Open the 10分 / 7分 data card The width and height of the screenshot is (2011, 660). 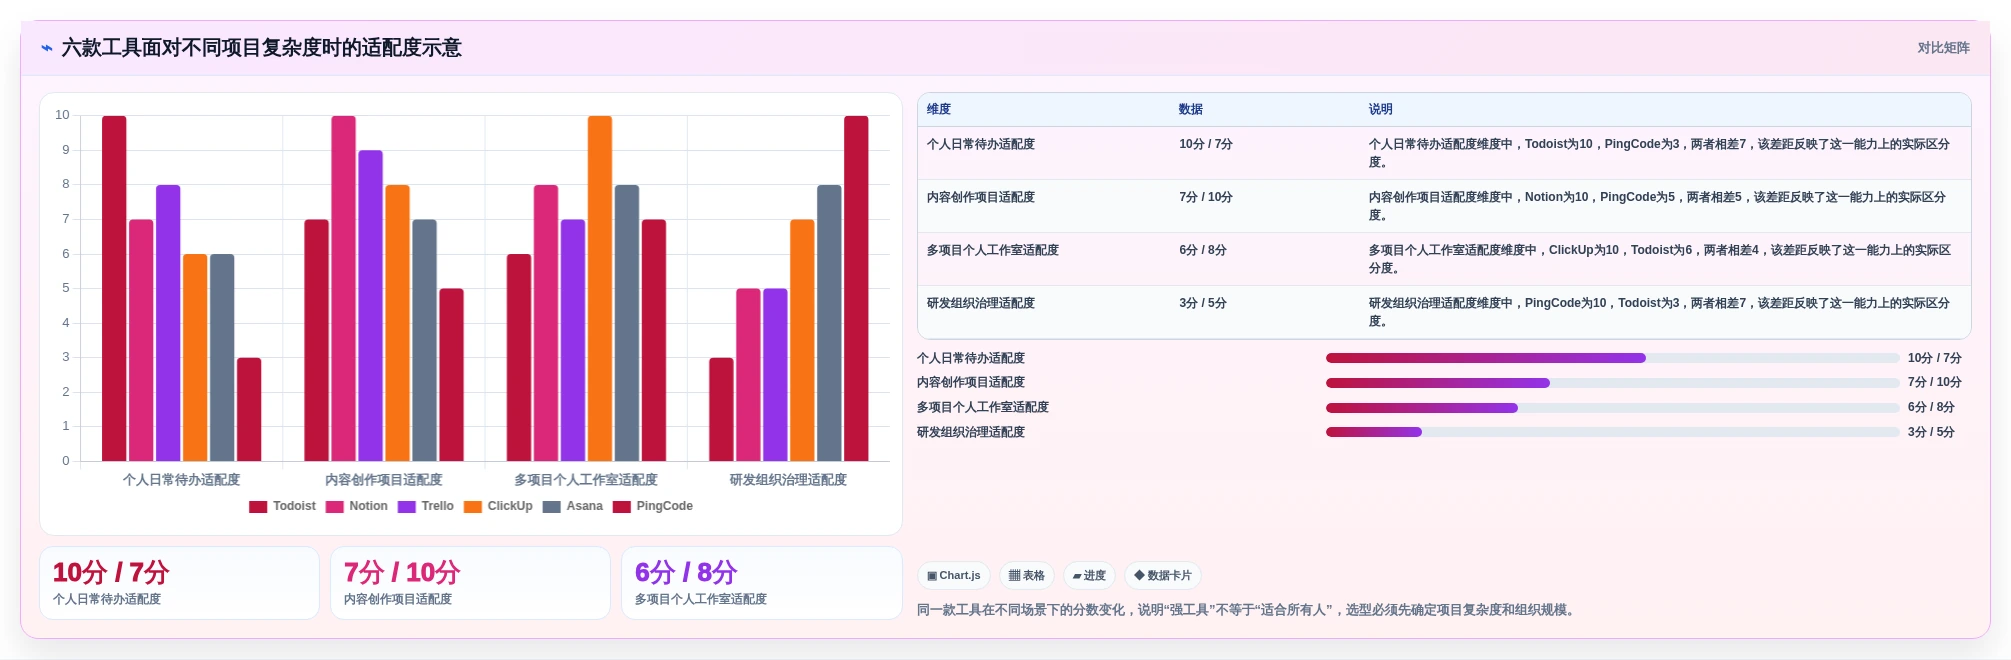pyautogui.click(x=180, y=583)
